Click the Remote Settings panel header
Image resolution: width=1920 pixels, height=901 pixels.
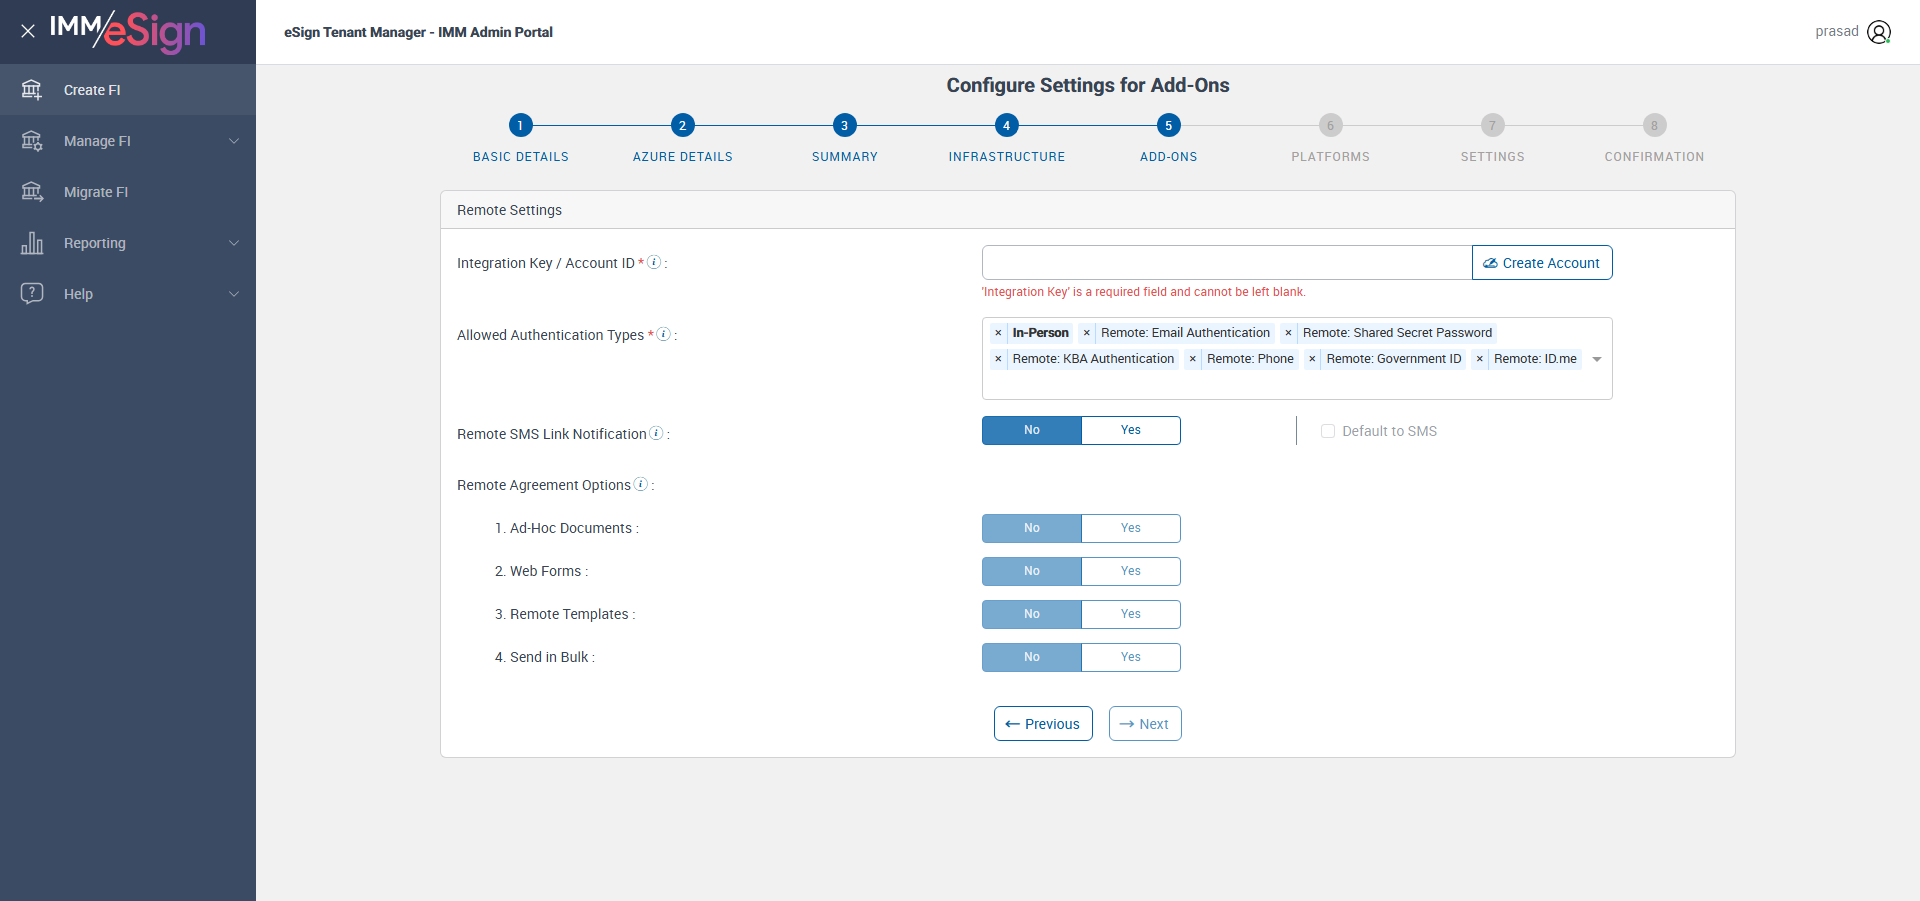1088,210
